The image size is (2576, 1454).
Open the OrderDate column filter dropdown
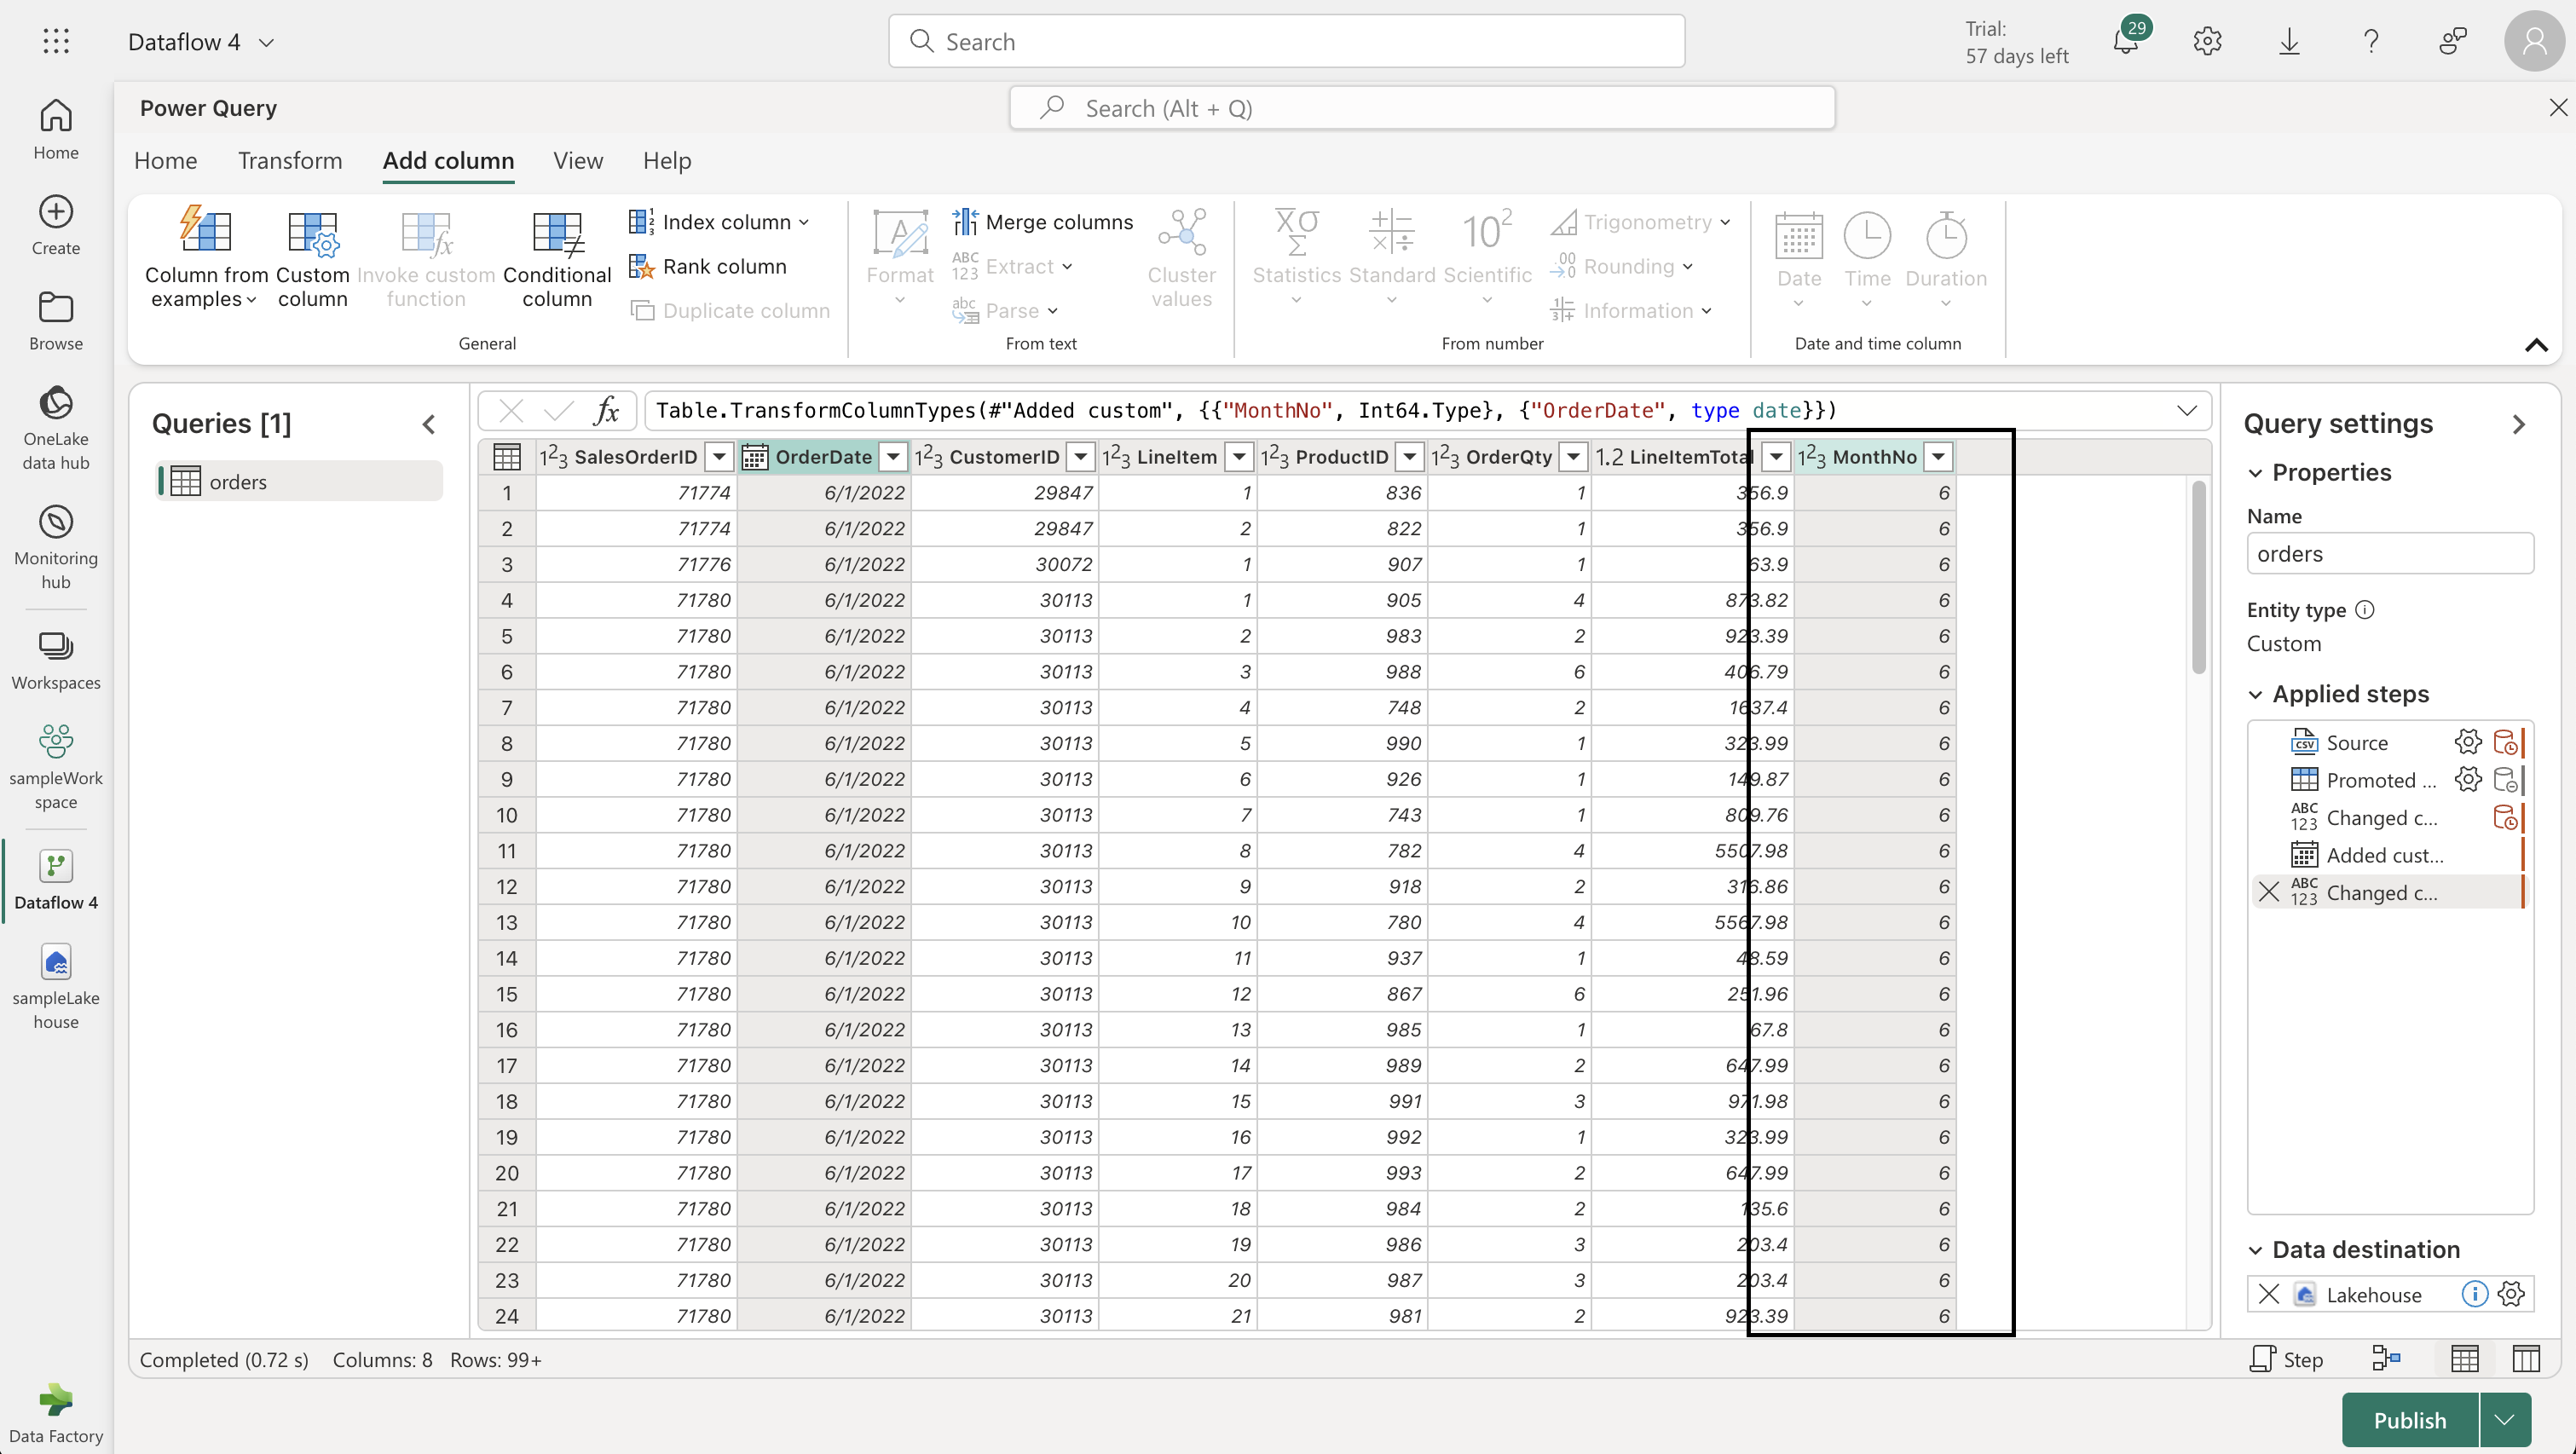[x=893, y=457]
